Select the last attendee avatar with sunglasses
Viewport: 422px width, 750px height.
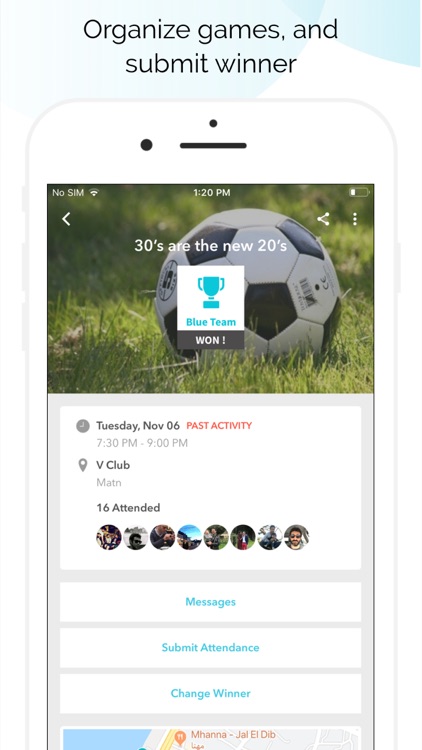click(296, 537)
